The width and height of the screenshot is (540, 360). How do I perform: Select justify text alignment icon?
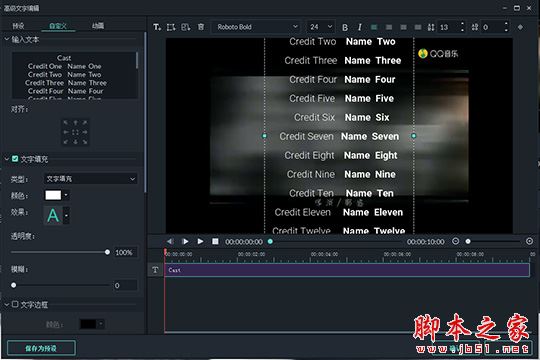pyautogui.click(x=418, y=27)
